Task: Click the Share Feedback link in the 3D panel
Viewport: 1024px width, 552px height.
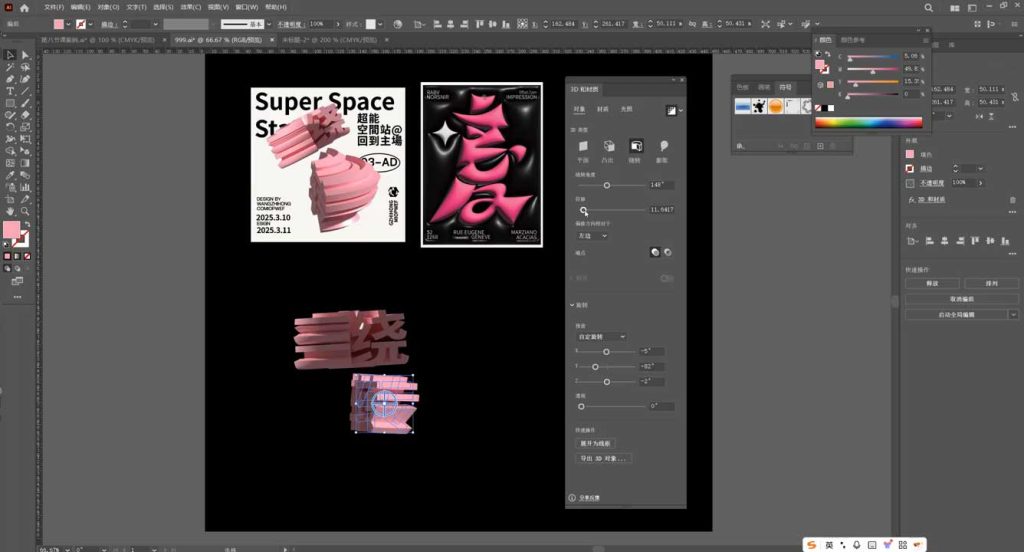Action: (589, 498)
